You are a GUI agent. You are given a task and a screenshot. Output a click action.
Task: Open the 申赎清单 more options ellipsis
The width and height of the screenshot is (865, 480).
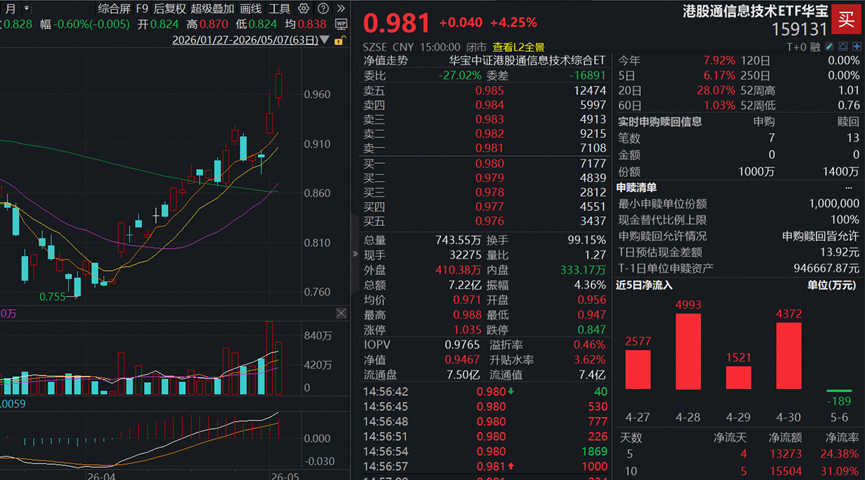click(849, 188)
